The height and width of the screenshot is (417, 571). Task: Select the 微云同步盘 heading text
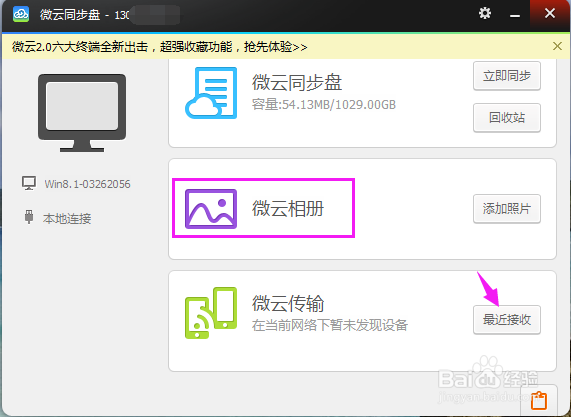click(x=297, y=82)
